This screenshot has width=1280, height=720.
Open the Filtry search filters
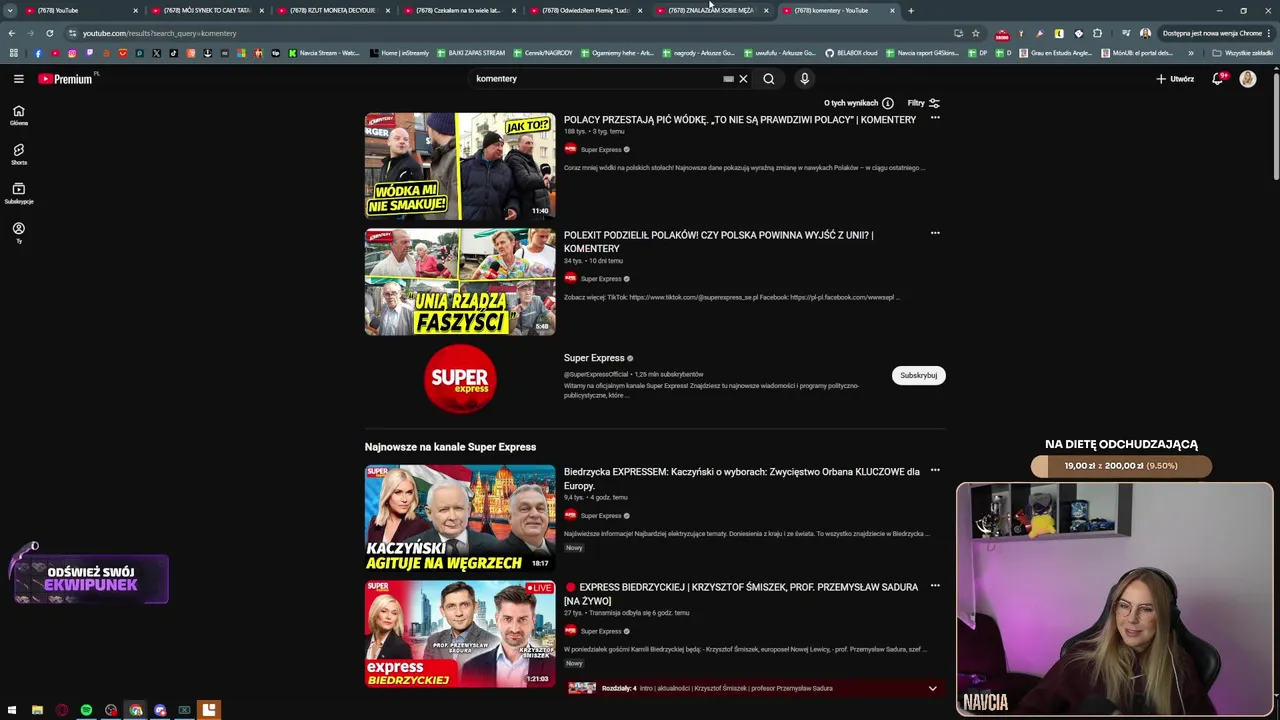tap(923, 103)
